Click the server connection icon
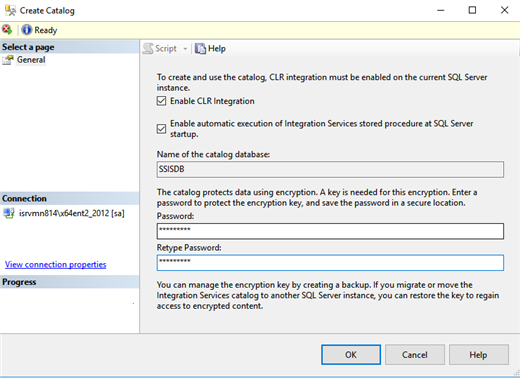 [x=9, y=213]
